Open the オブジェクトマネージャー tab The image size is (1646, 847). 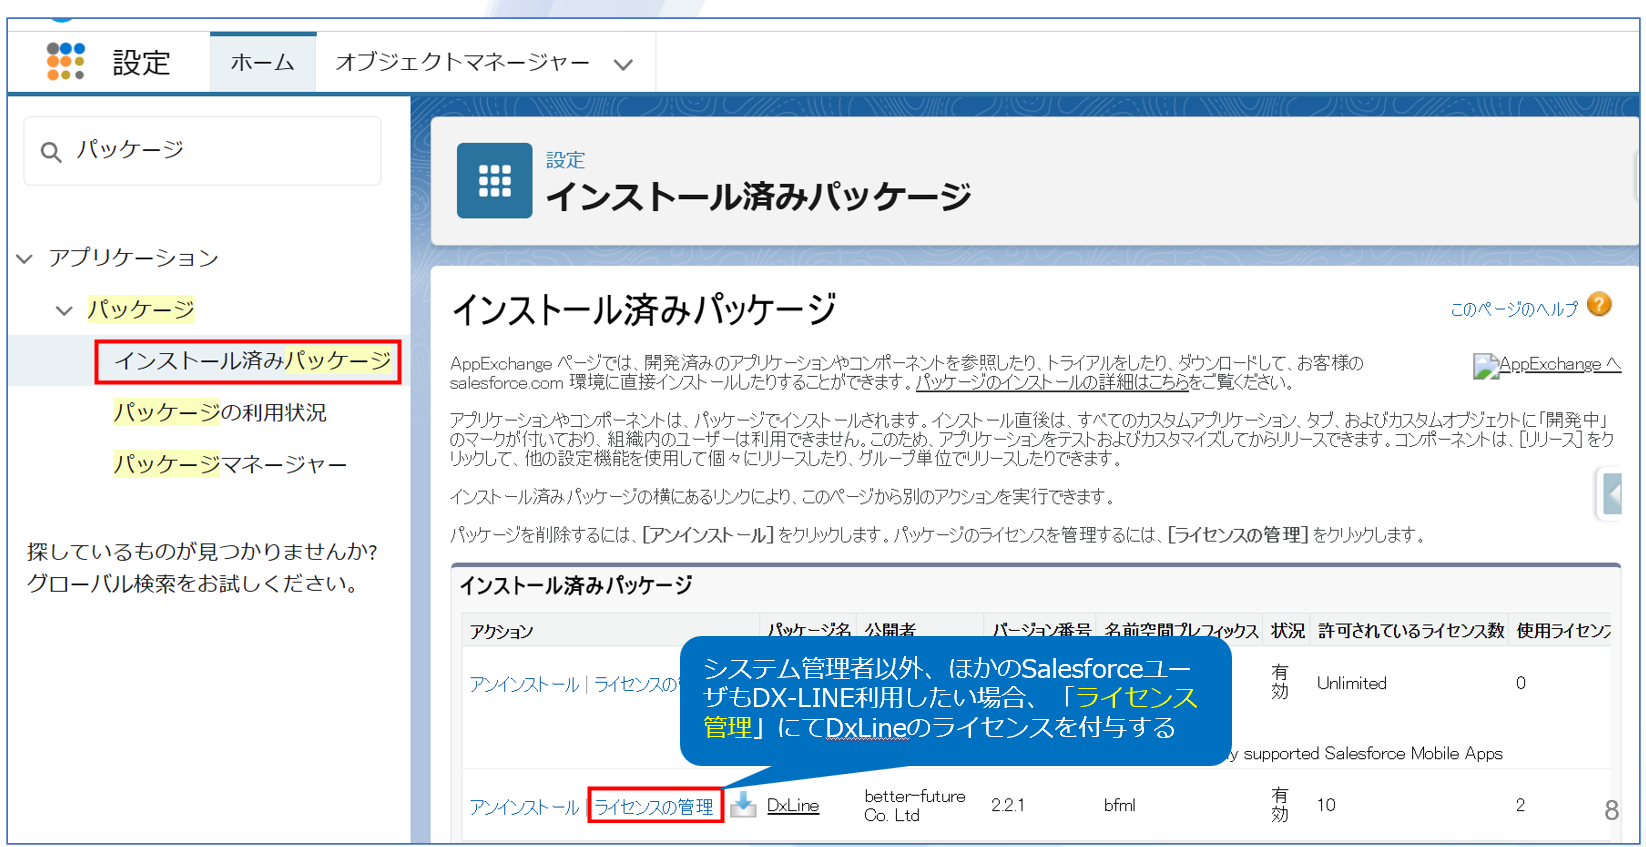(x=462, y=63)
